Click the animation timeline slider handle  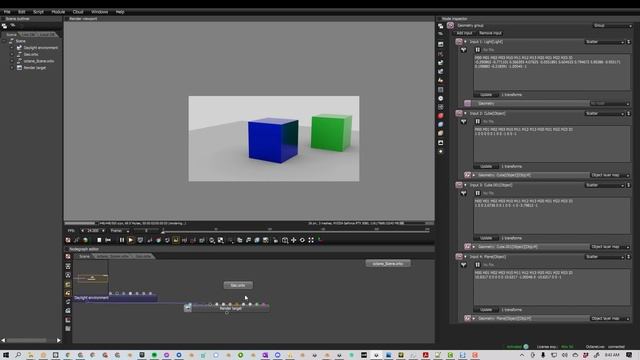tap(163, 231)
